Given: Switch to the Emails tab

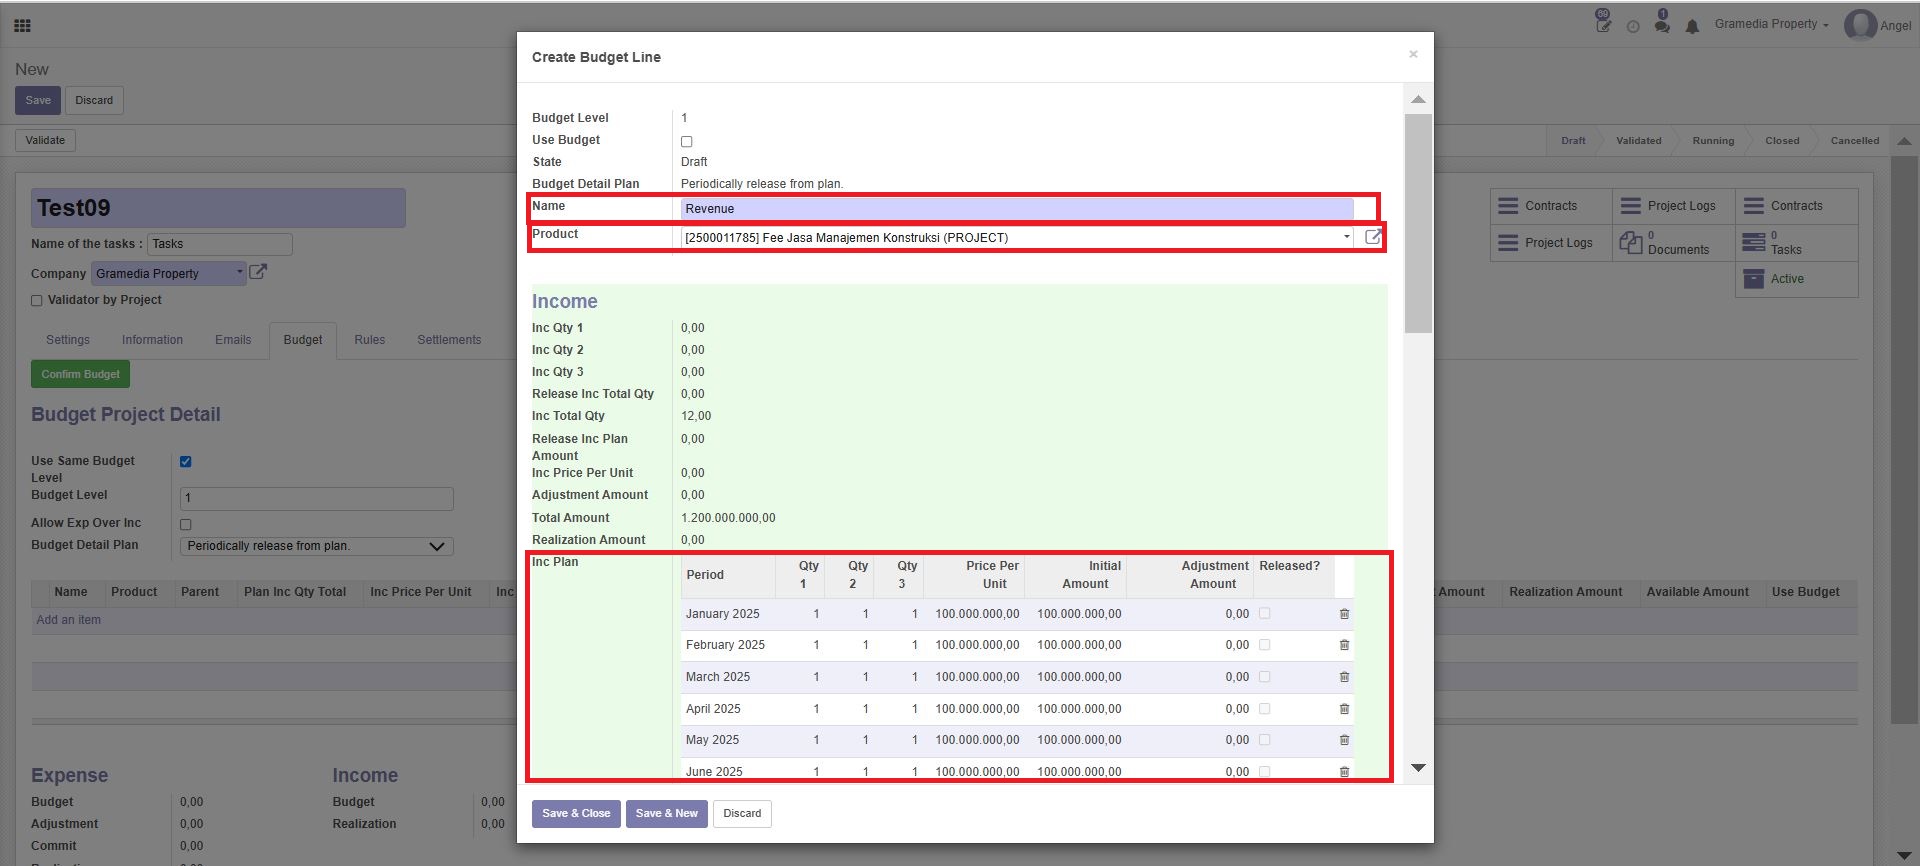Looking at the screenshot, I should (x=233, y=340).
